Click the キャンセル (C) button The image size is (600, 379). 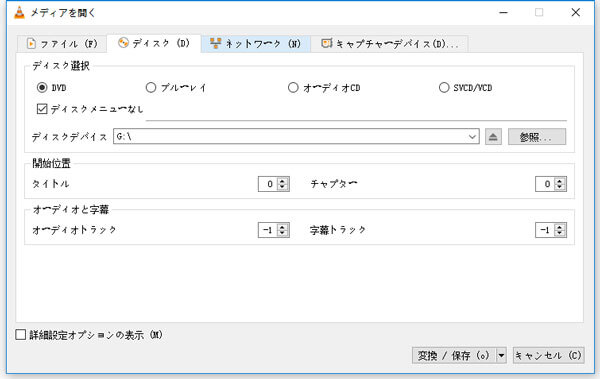click(548, 356)
